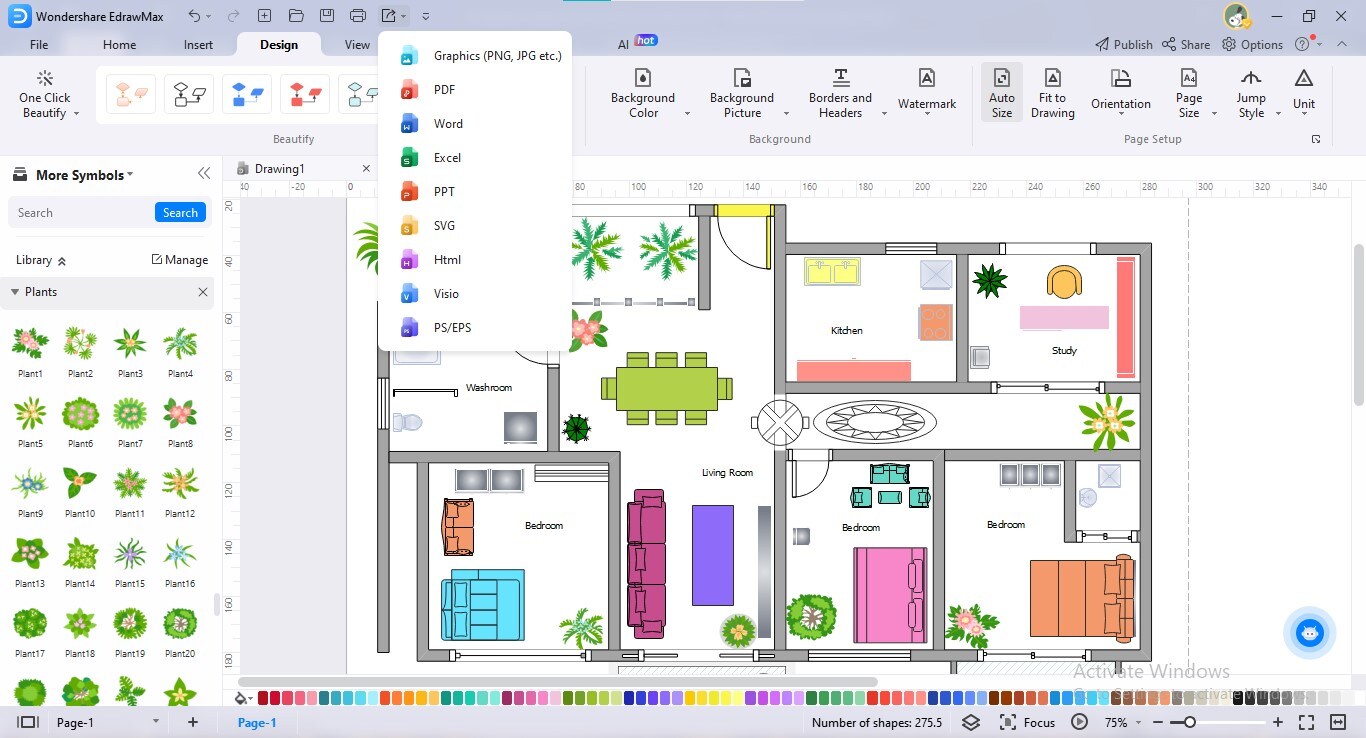This screenshot has height=738, width=1366.
Task: Enable full screen view
Action: [x=1305, y=722]
